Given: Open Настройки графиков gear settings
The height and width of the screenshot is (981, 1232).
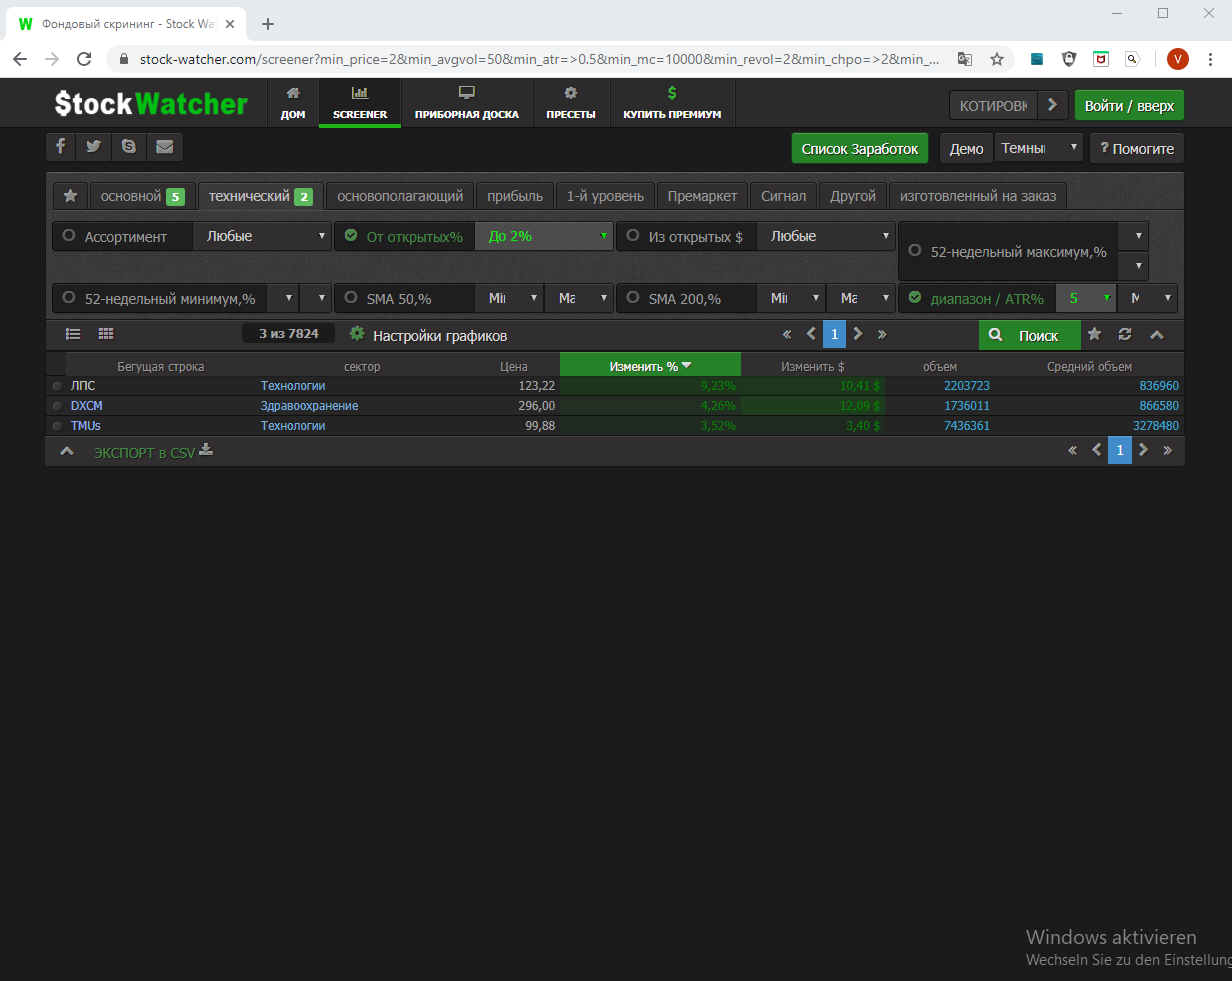Looking at the screenshot, I should (356, 334).
